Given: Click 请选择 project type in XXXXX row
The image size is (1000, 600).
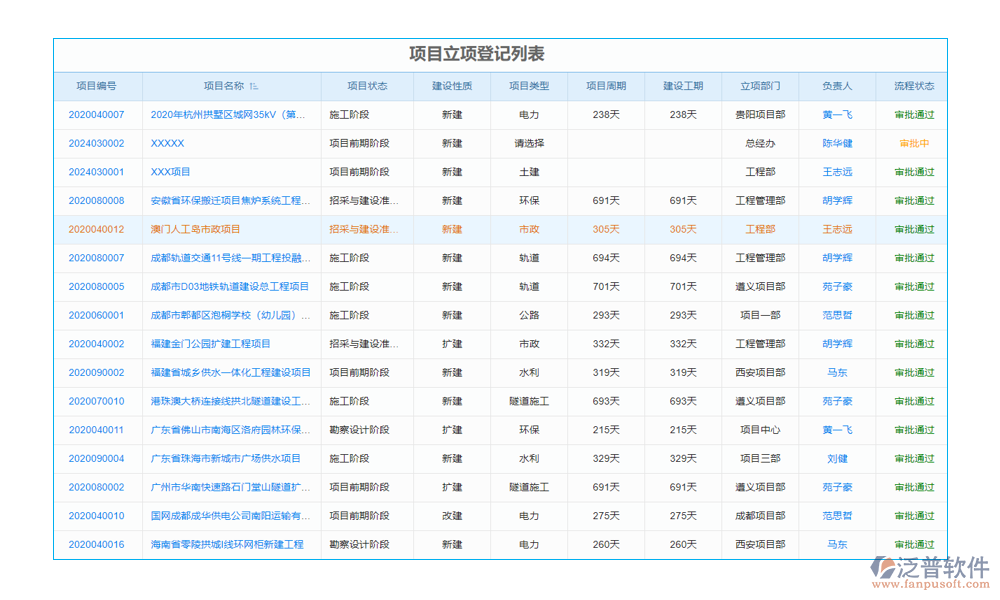Looking at the screenshot, I should 529,144.
